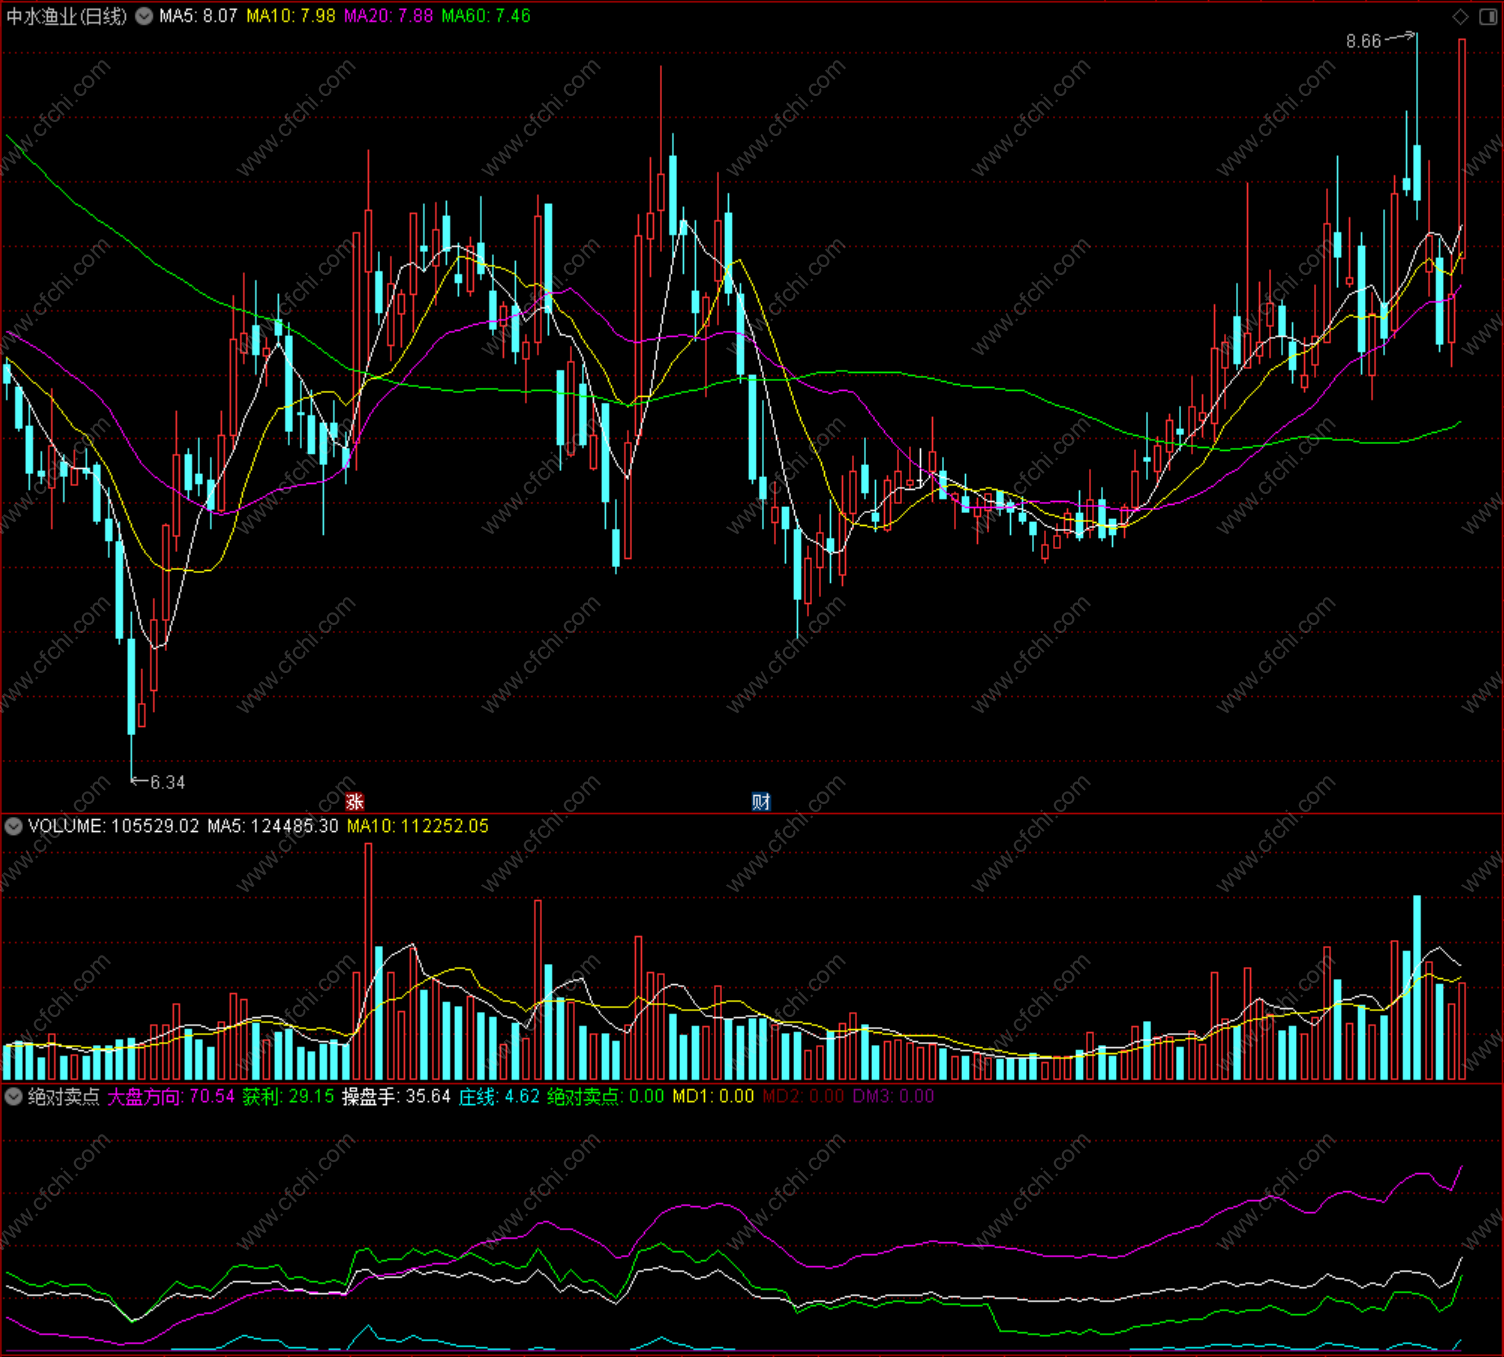This screenshot has height=1357, width=1504.
Task: Open the 绝对卖点 indicator dropdown arrow
Action: (14, 1096)
